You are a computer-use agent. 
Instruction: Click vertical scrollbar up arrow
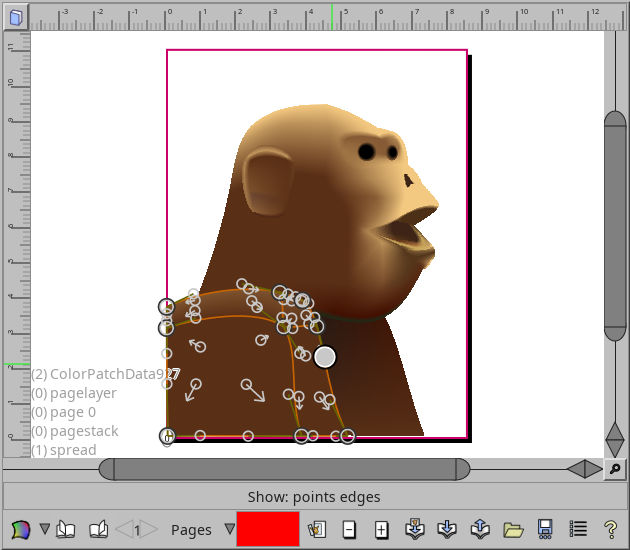[x=615, y=430]
